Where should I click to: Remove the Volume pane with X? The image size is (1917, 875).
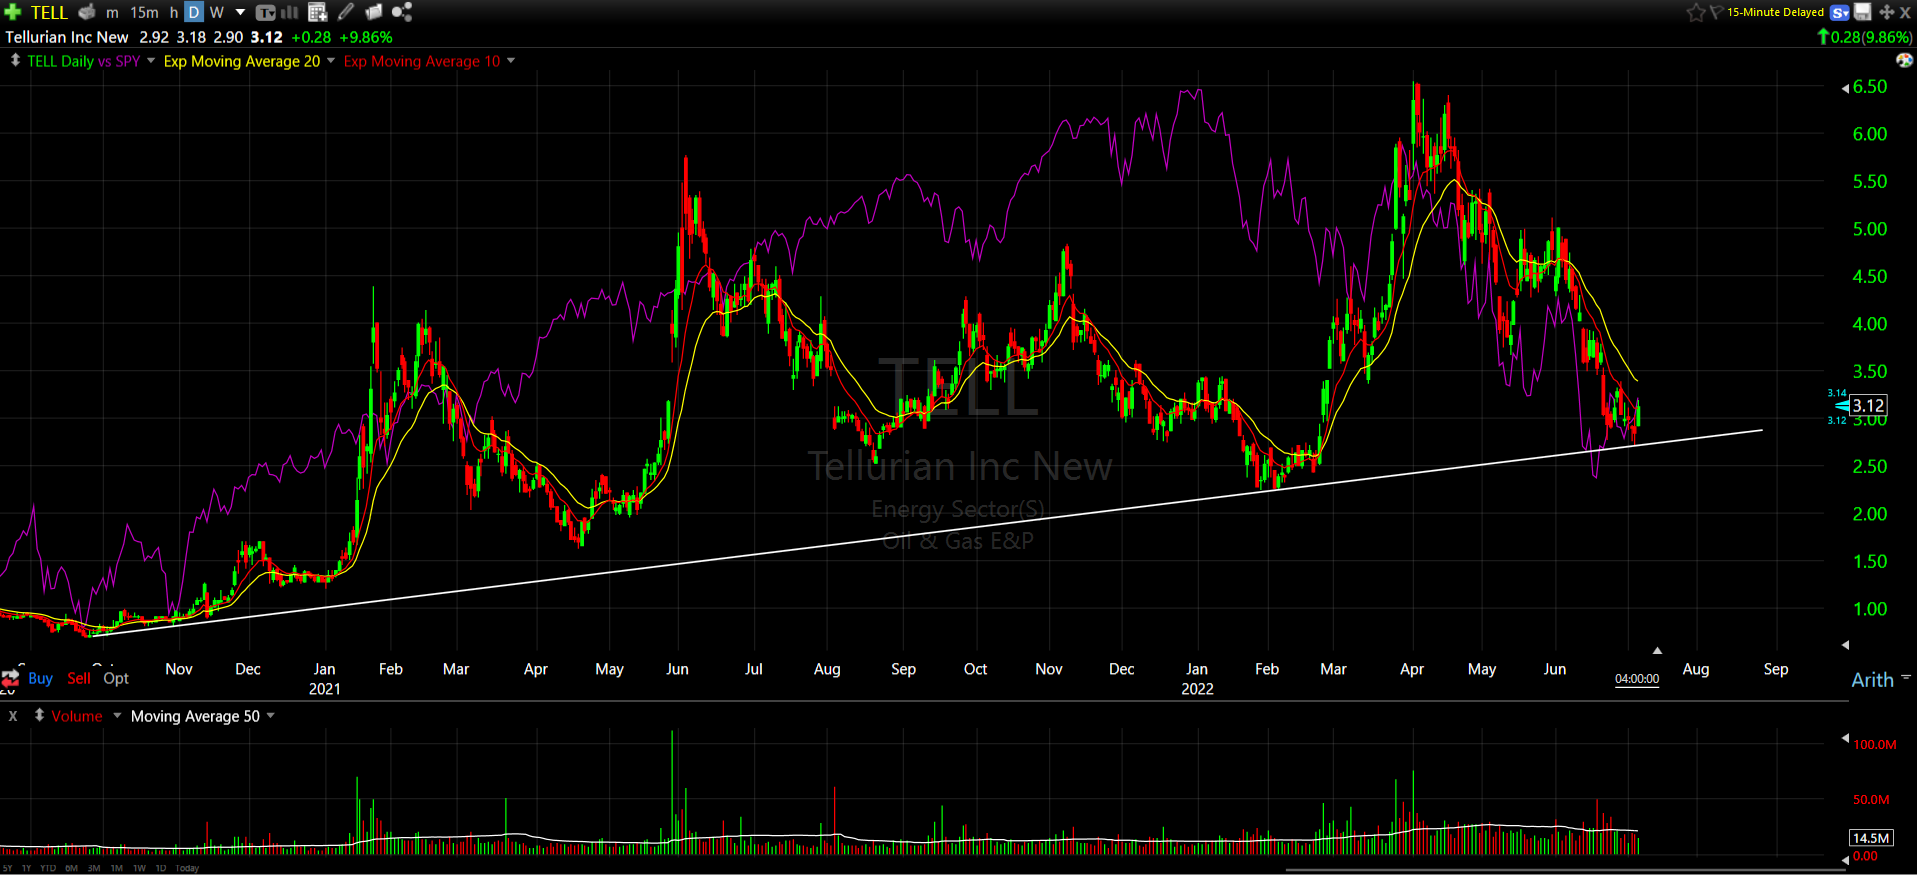13,716
